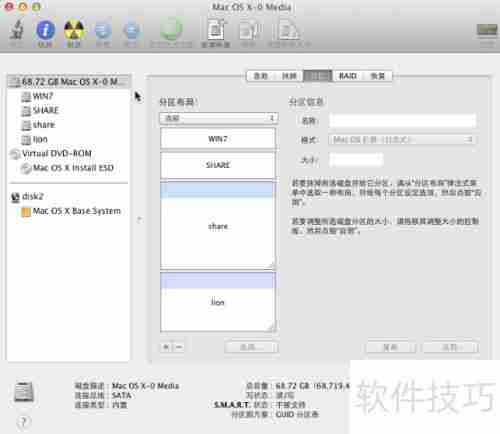Select the disk2 image in the sidebar
The width and height of the screenshot is (500, 434).
coord(33,196)
